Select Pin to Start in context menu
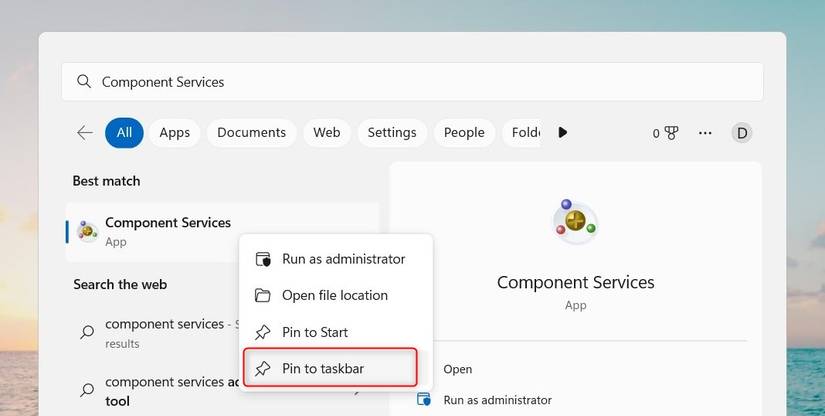This screenshot has width=825, height=416. 314,332
